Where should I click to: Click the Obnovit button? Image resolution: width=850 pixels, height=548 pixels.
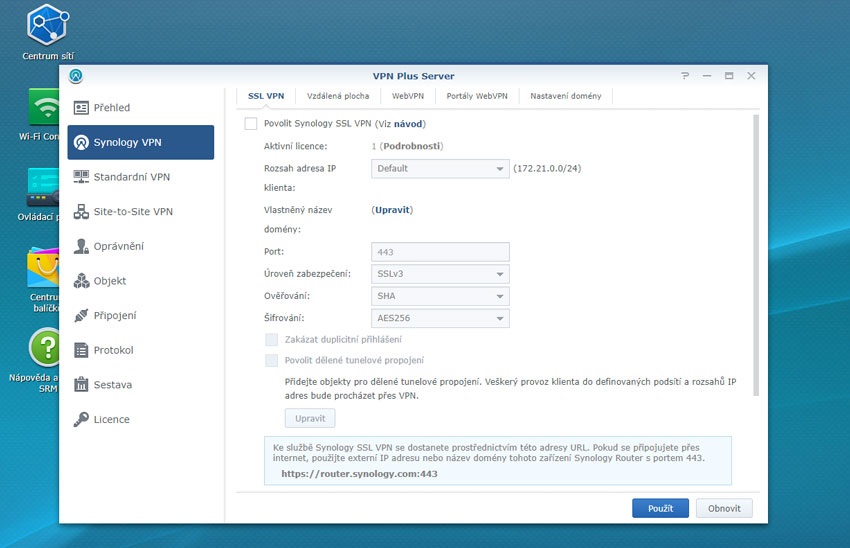tap(724, 508)
